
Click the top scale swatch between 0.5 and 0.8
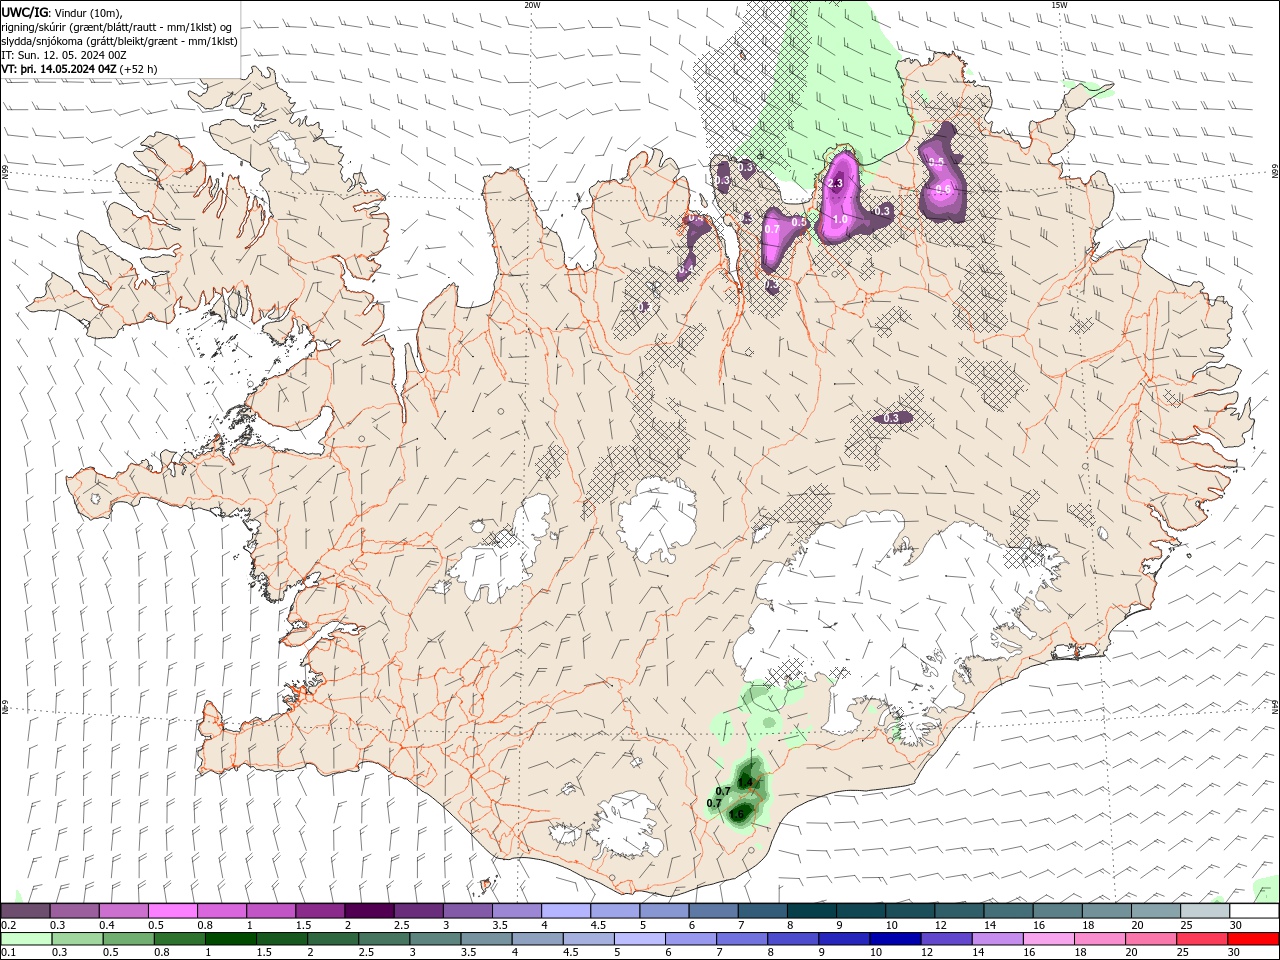coord(172,910)
